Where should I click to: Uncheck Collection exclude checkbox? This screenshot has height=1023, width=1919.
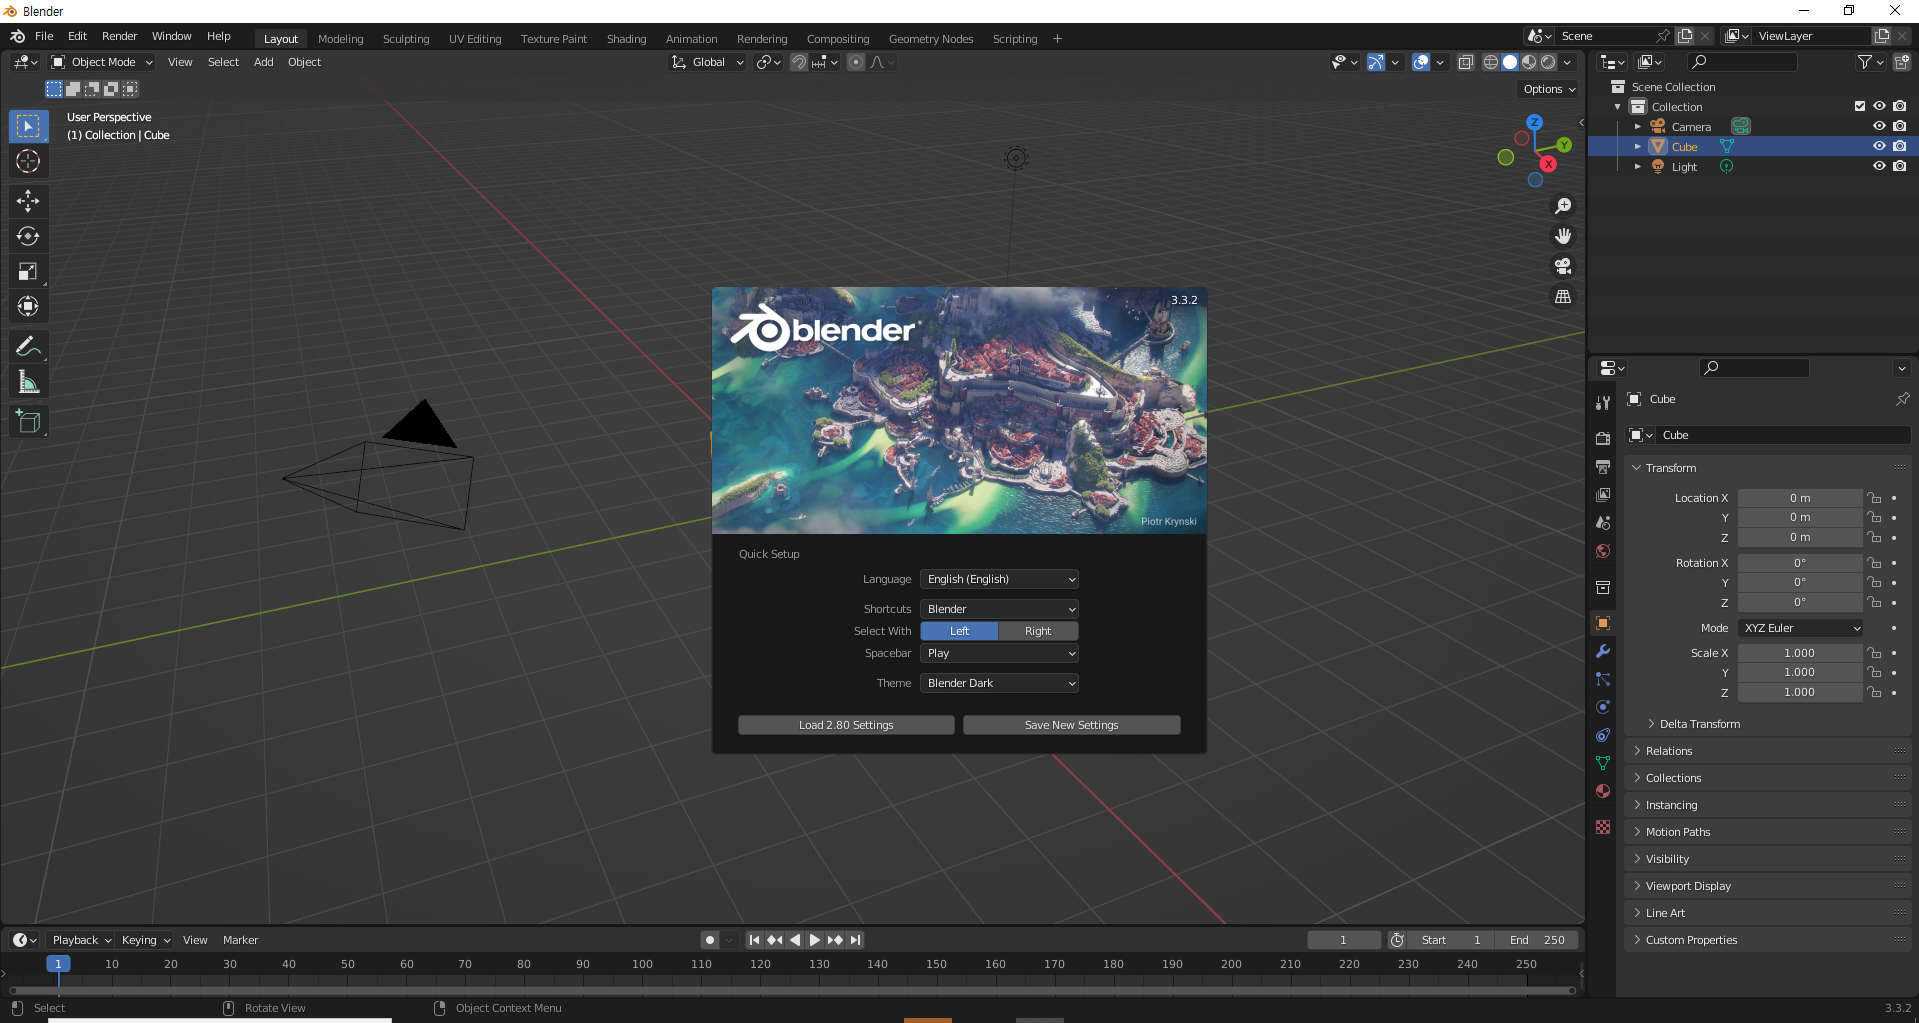tap(1860, 106)
